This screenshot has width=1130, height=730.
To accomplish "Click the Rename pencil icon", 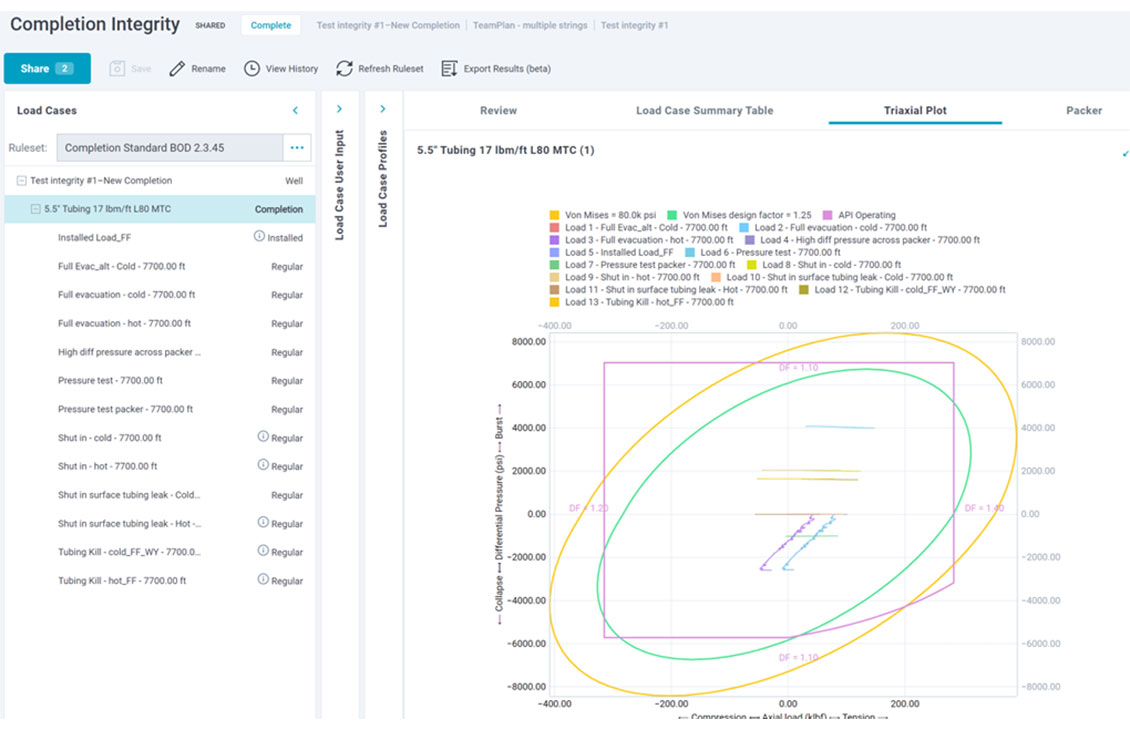I will pos(177,69).
